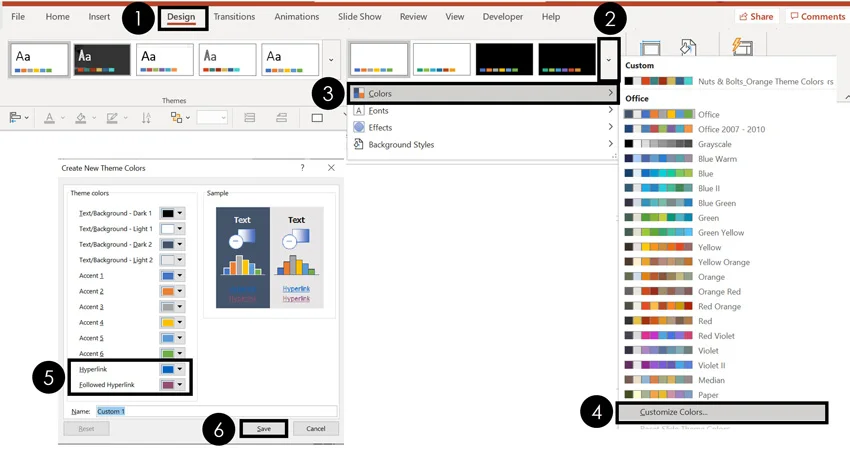Choose the Office color theme
This screenshot has height=453, width=850.
point(726,114)
